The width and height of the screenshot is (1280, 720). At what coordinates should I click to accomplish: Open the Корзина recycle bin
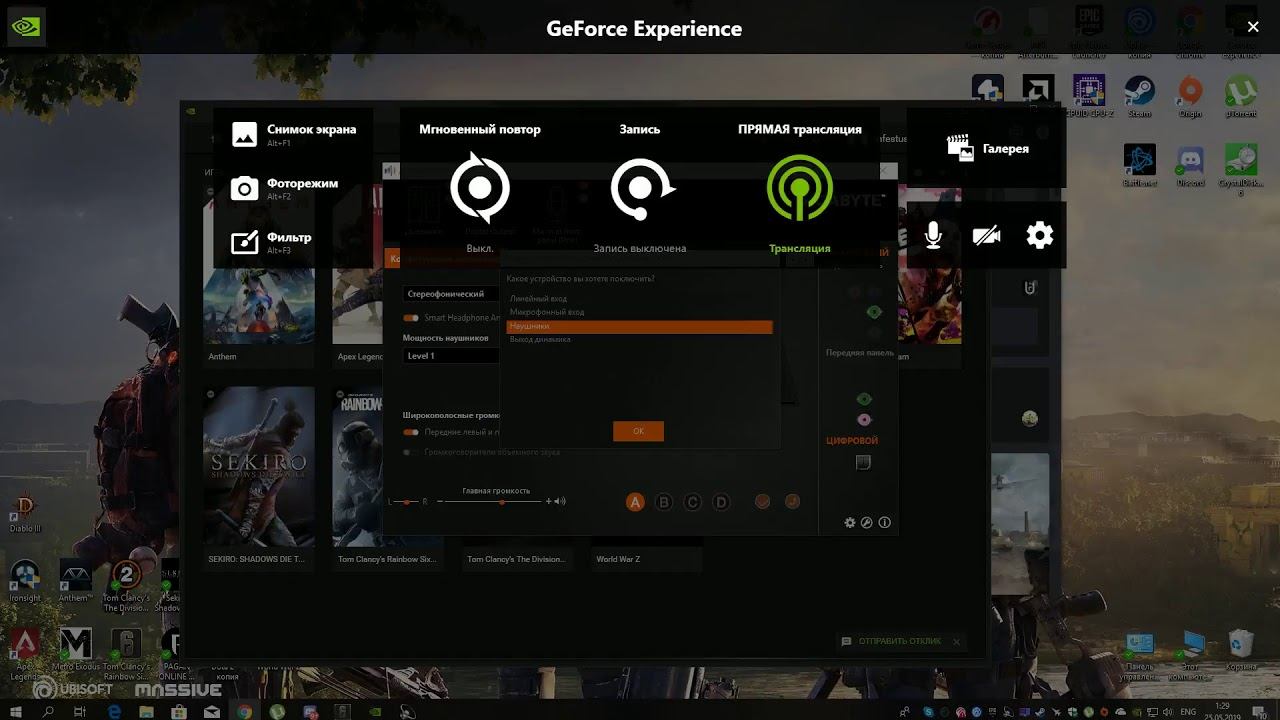pyautogui.click(x=1241, y=650)
